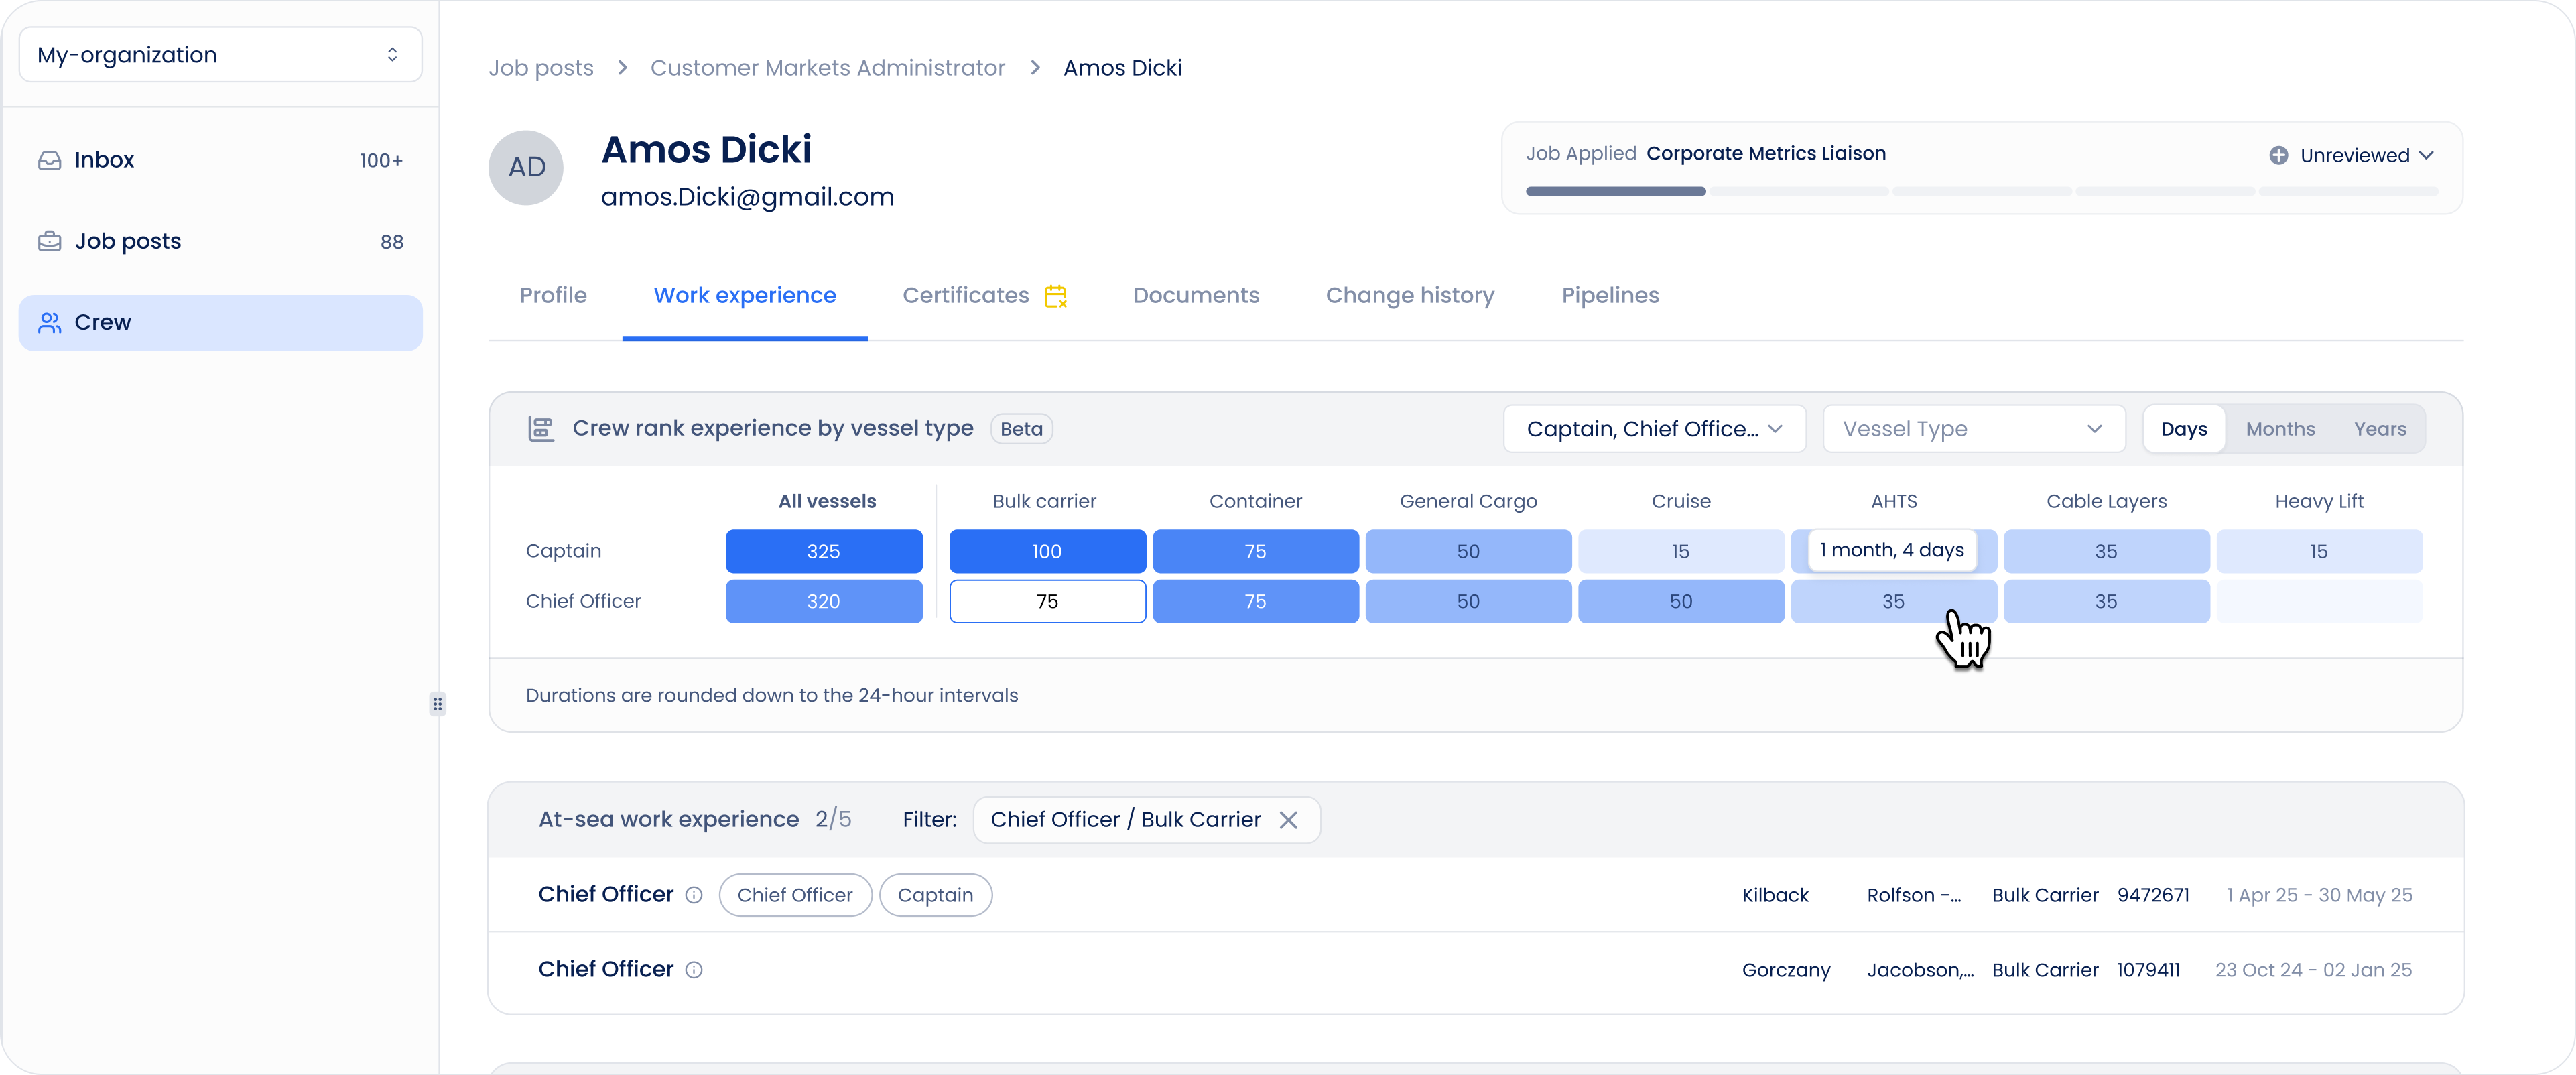
Task: Switch duration units to Months
Action: click(2280, 429)
